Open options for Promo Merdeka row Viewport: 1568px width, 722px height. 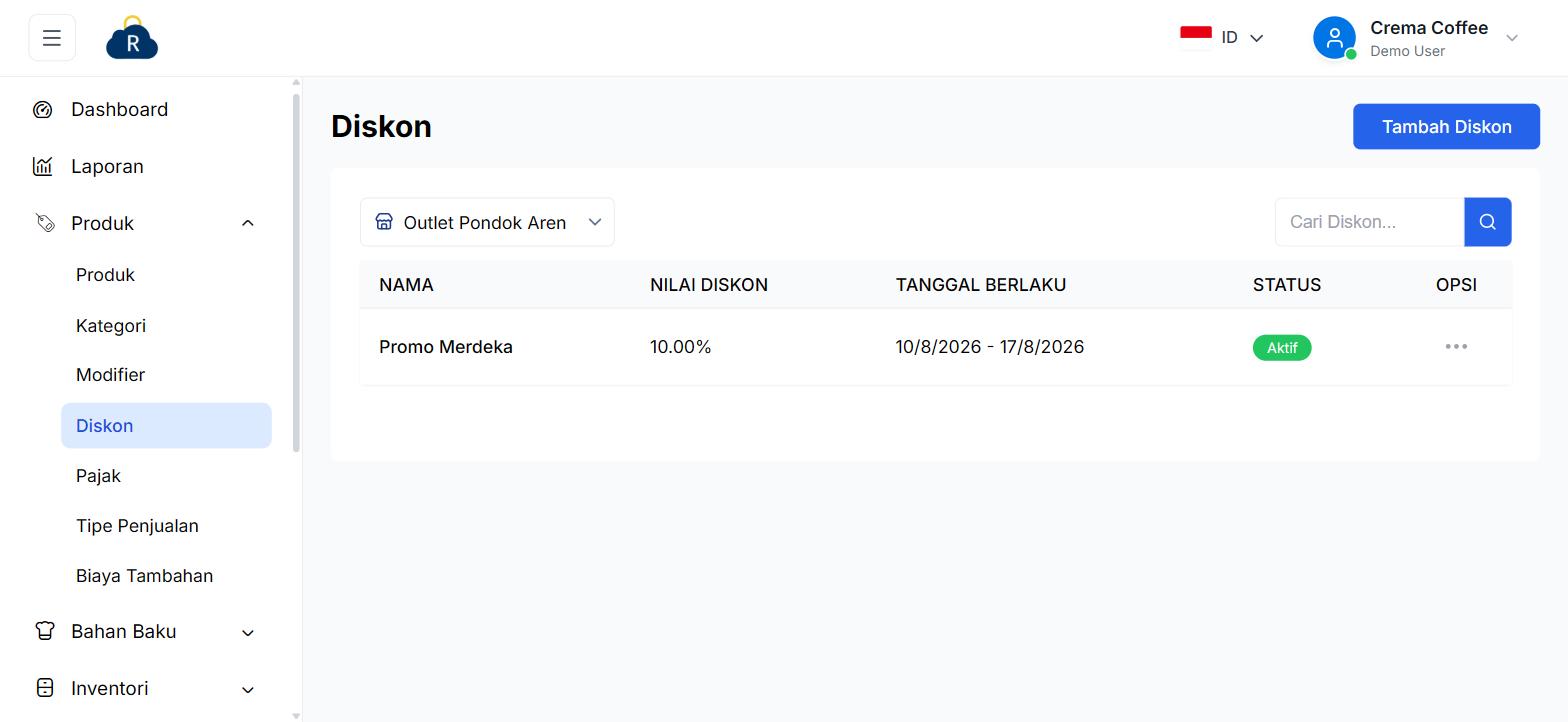(x=1456, y=347)
